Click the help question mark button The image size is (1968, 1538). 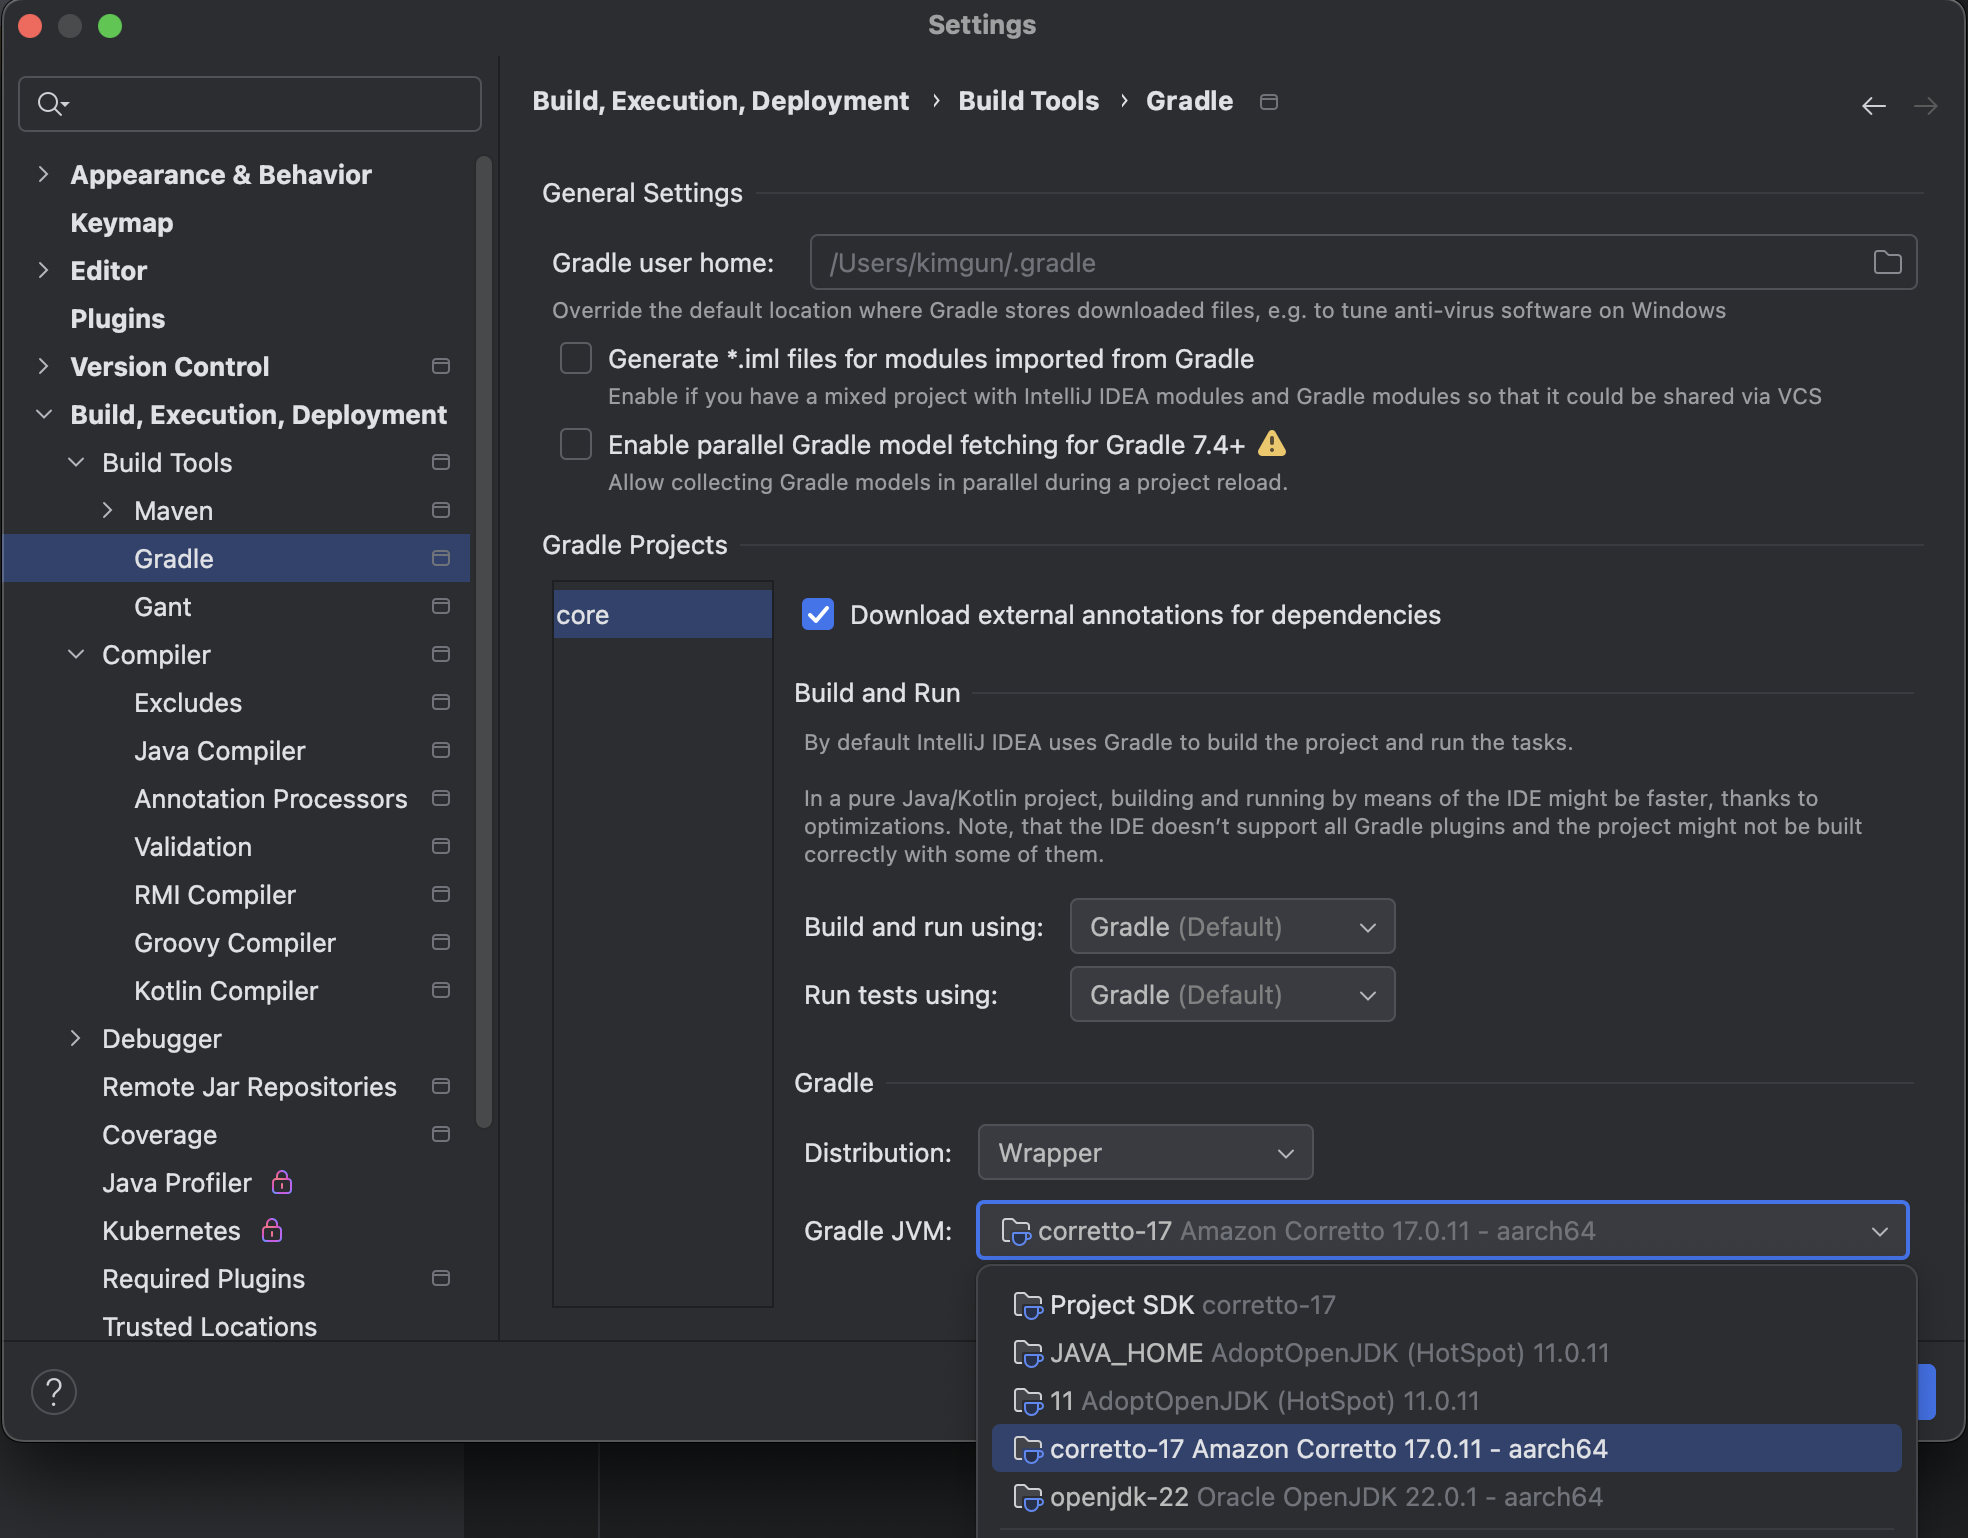pos(54,1391)
